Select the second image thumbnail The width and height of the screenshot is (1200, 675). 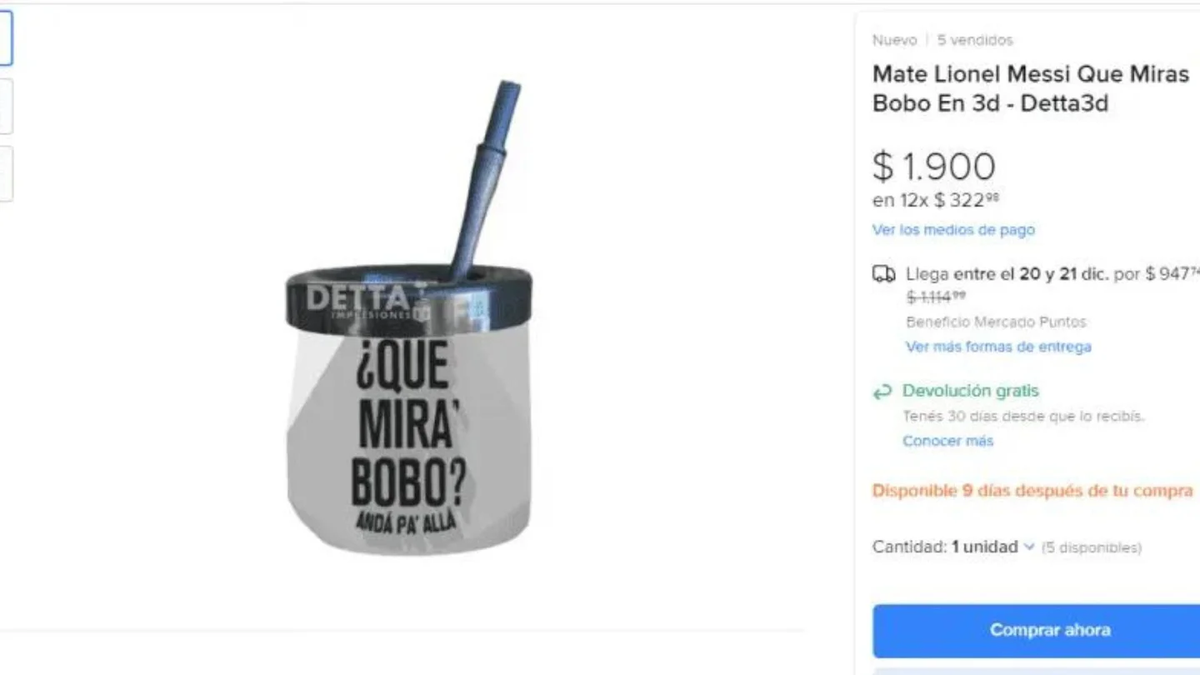pos(5,107)
